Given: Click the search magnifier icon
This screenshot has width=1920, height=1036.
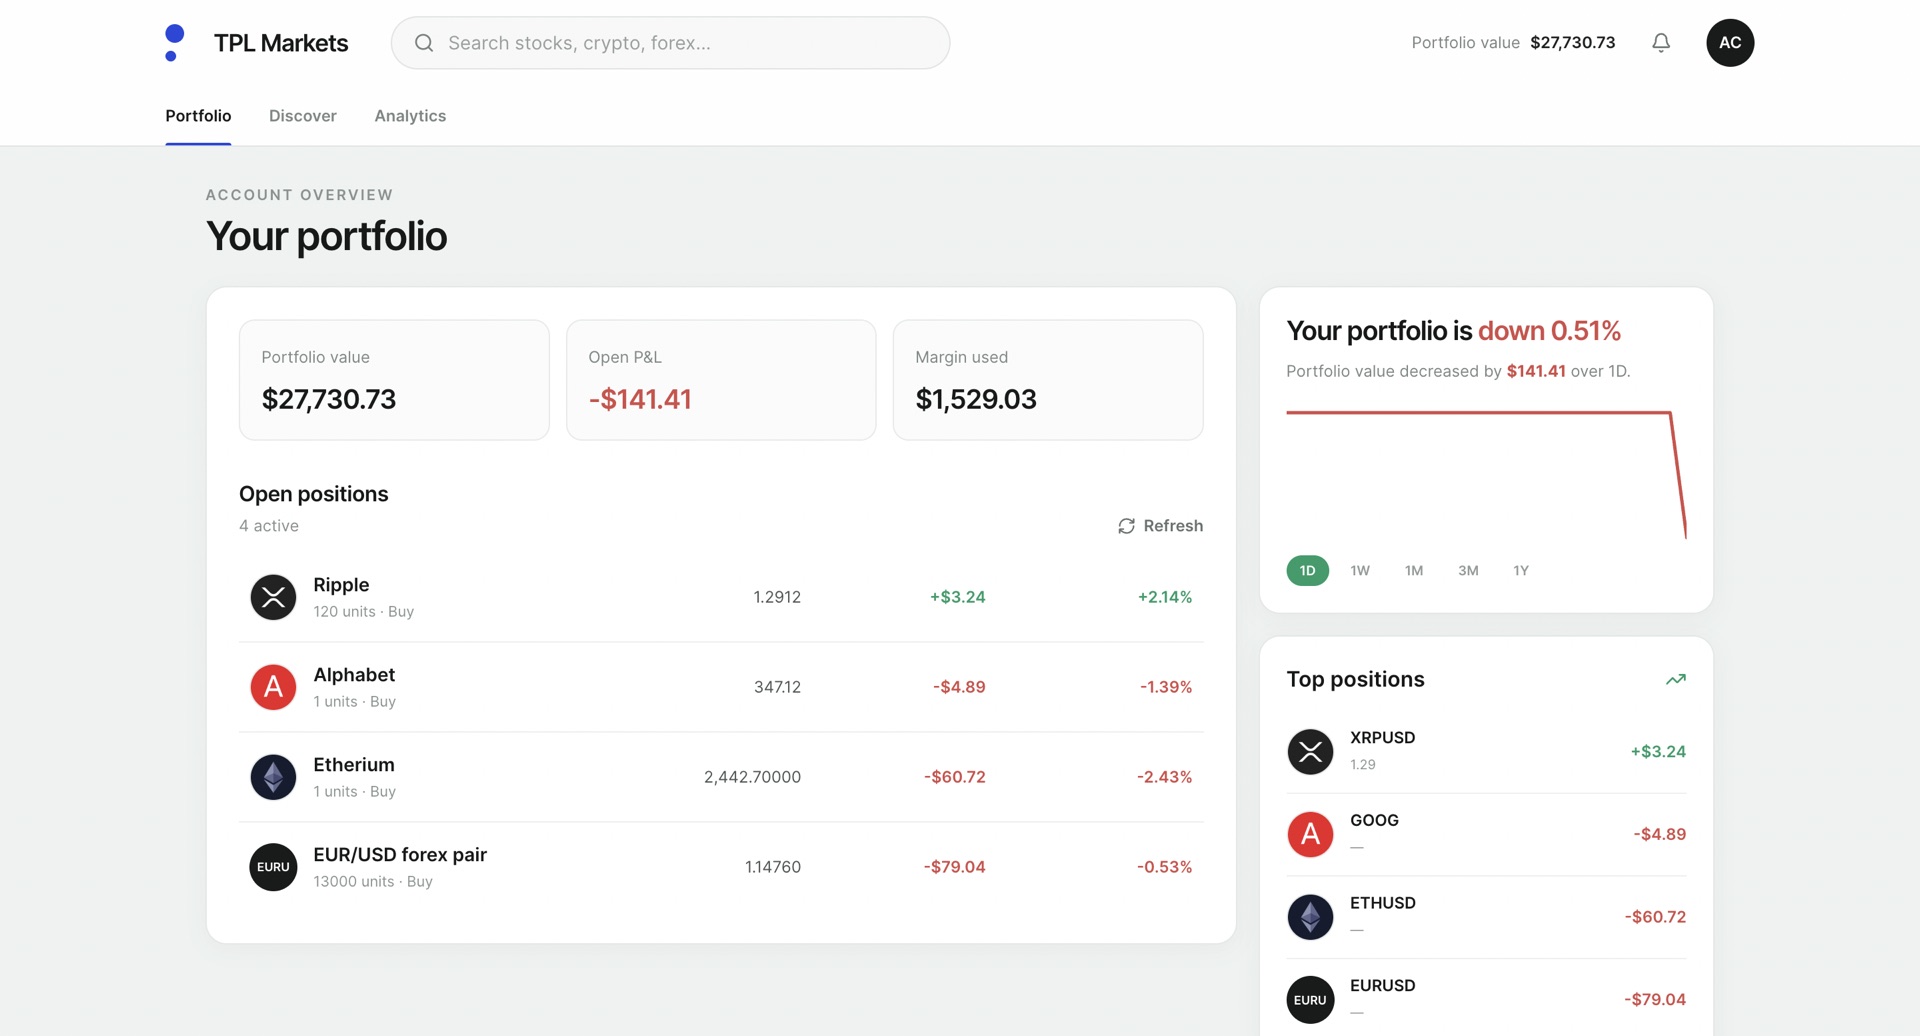Looking at the screenshot, I should click(424, 43).
